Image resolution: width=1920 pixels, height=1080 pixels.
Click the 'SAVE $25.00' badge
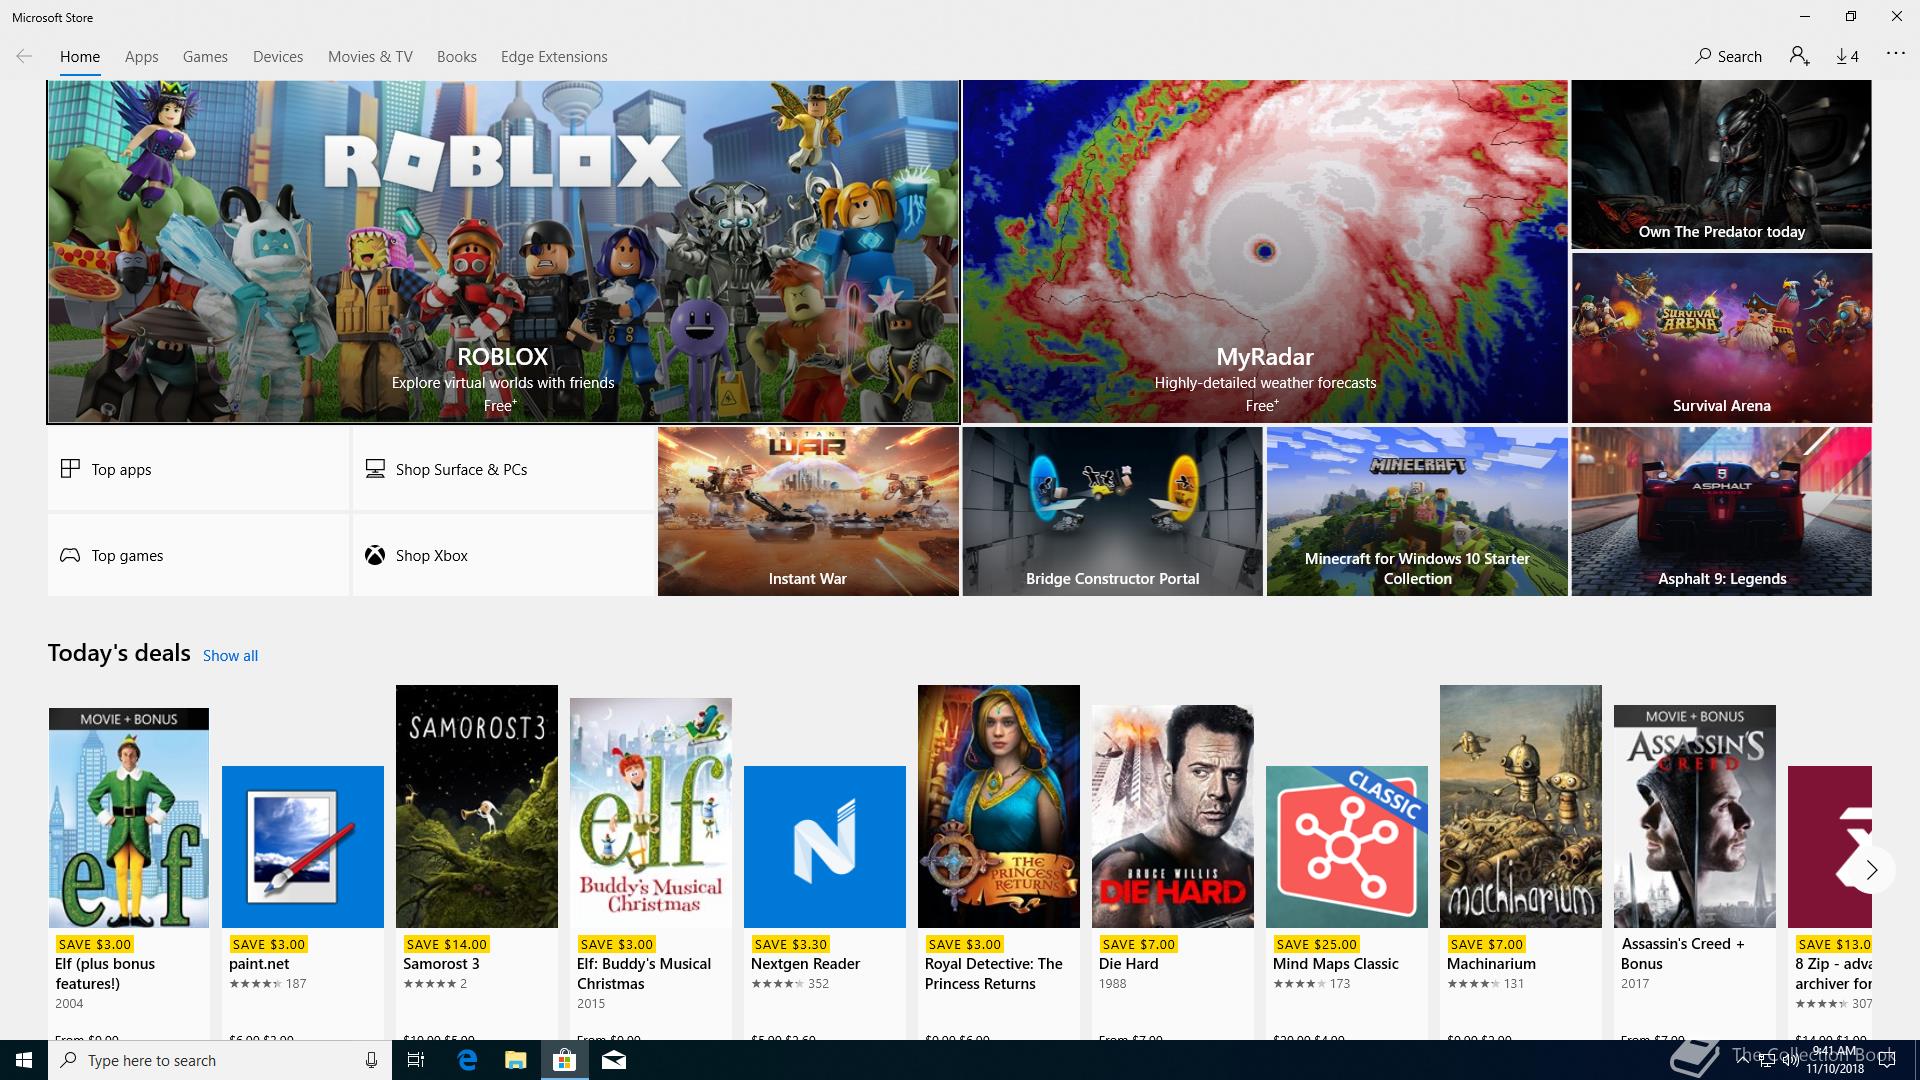pyautogui.click(x=1317, y=944)
